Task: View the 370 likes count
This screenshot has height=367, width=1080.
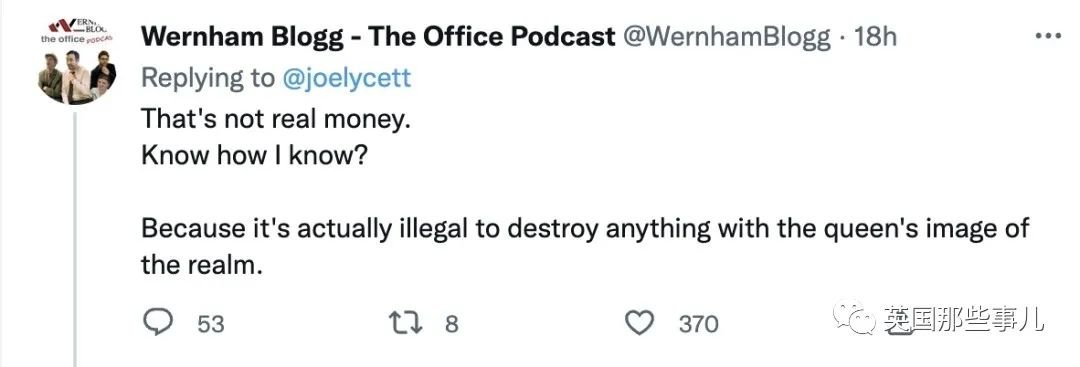Action: (698, 324)
